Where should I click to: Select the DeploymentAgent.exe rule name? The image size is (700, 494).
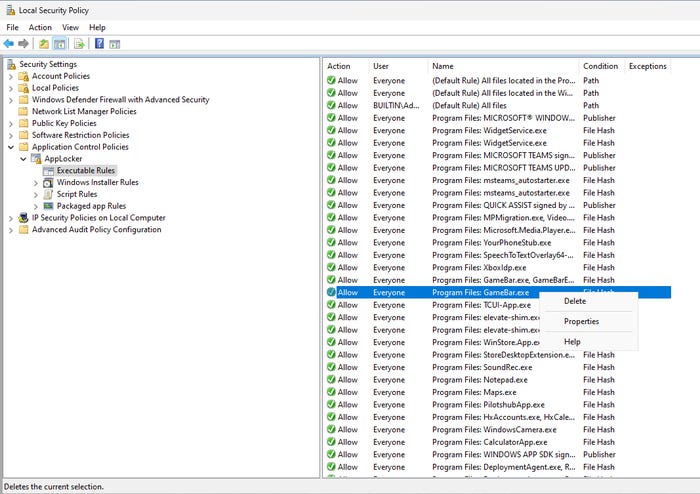(504, 467)
